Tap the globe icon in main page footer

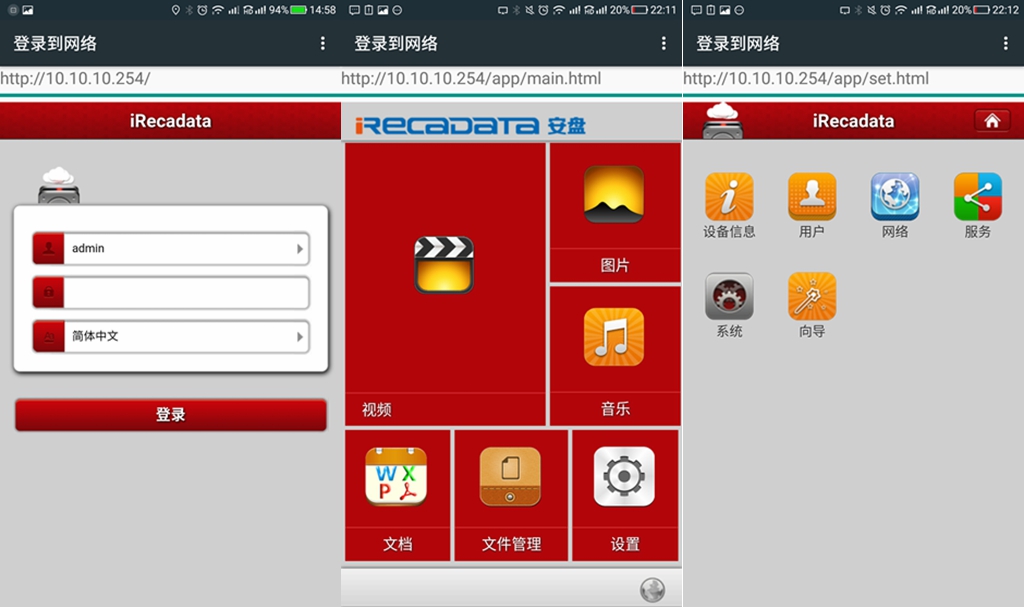pos(652,590)
